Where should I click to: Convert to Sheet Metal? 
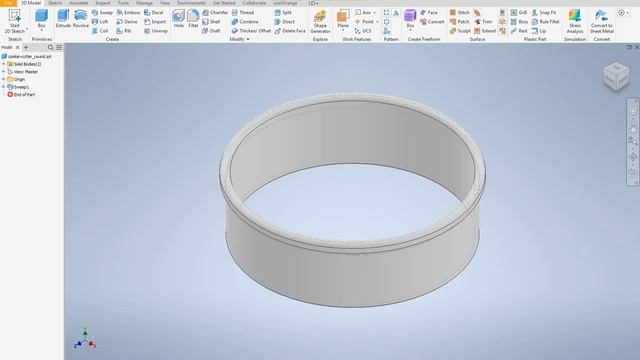602,22
